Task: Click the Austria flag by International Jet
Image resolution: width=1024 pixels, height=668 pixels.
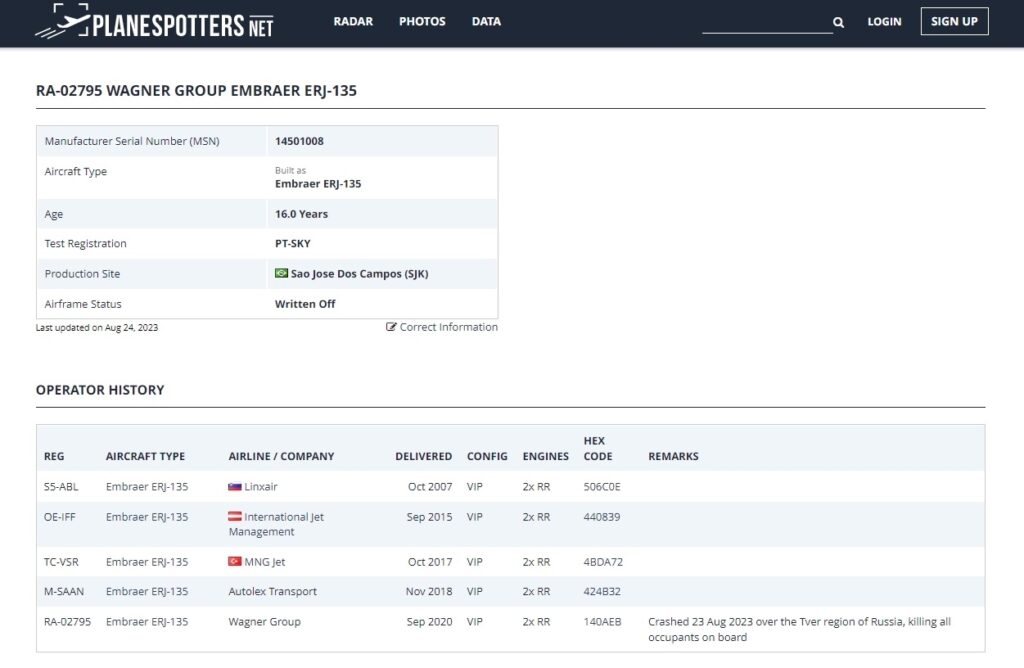Action: pyautogui.click(x=235, y=517)
